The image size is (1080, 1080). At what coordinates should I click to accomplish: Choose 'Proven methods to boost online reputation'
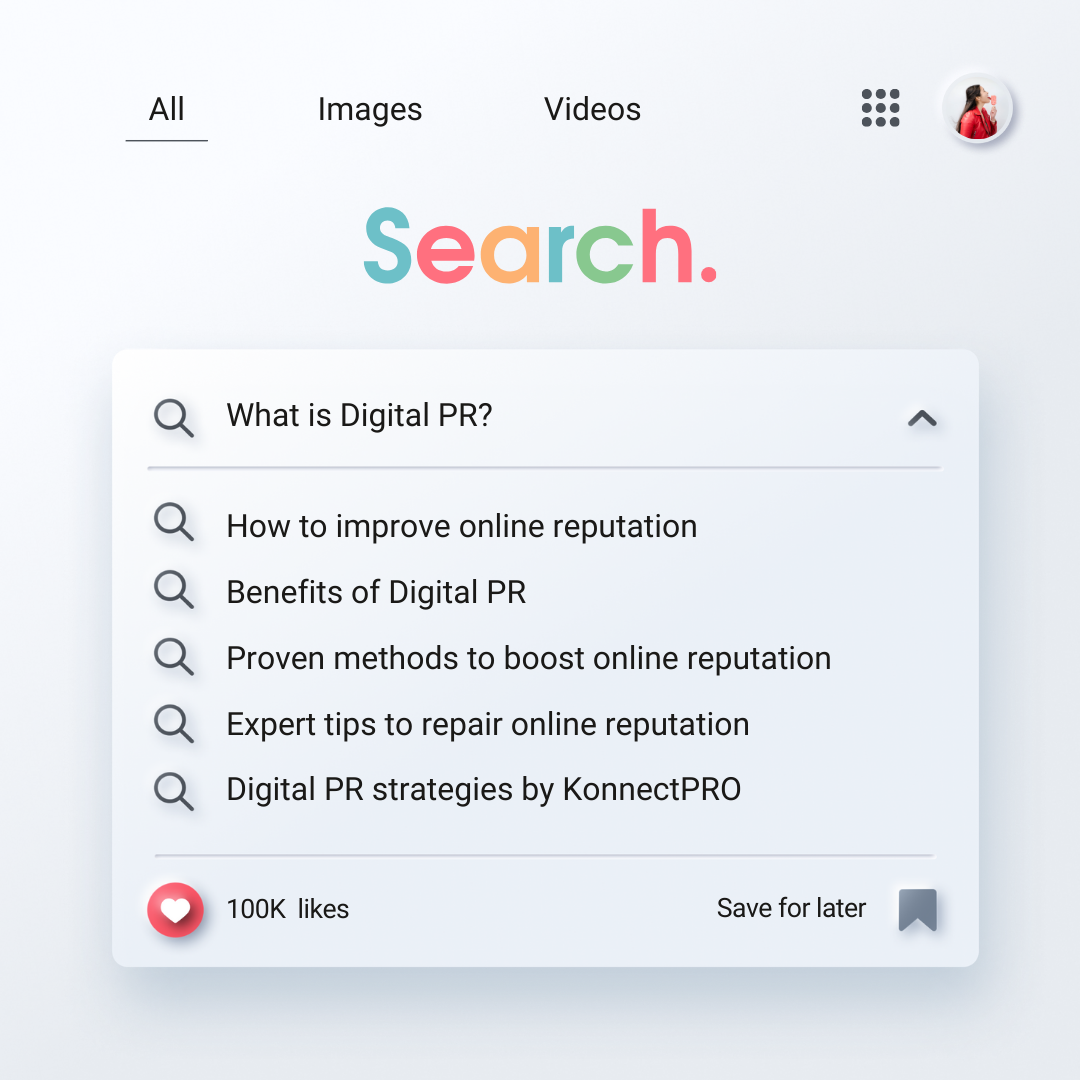click(x=528, y=658)
